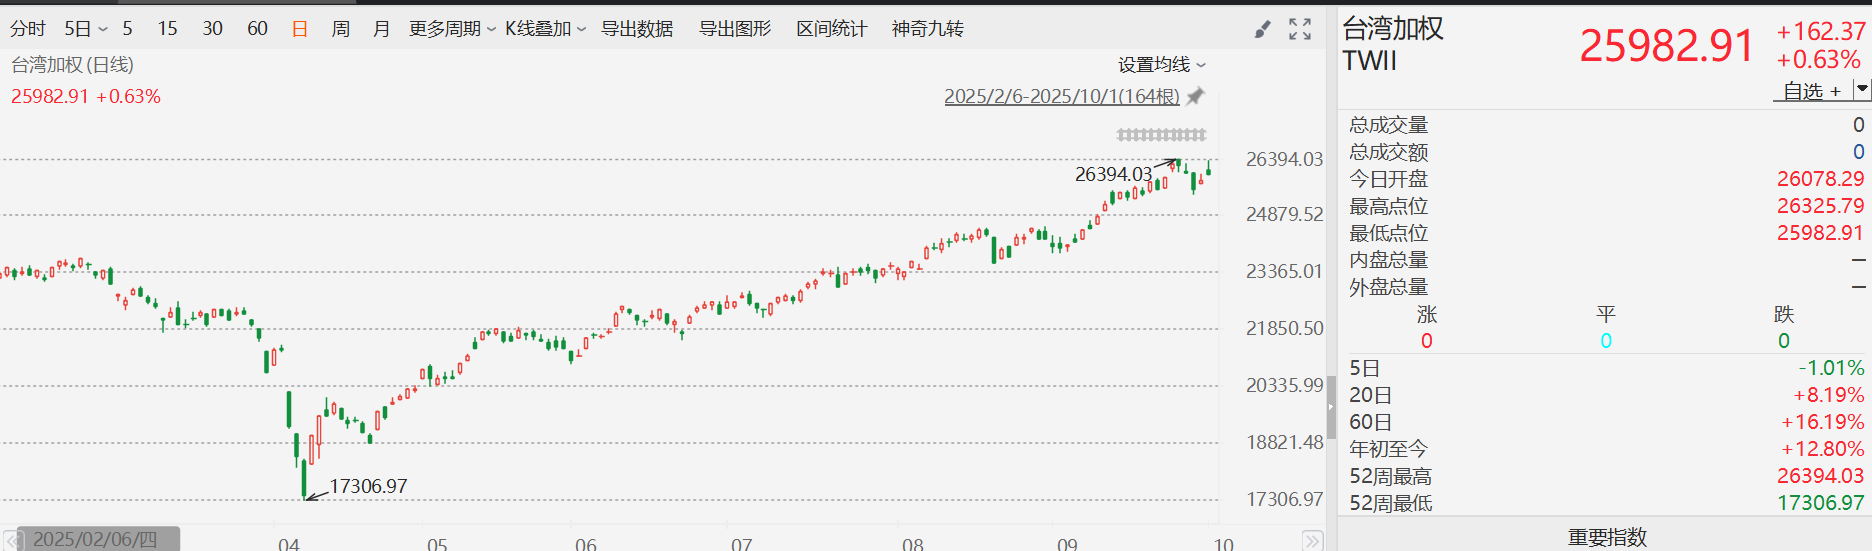The height and width of the screenshot is (551, 1872).
Task: Expand K线叠加 overlay dropdown
Action: click(545, 29)
